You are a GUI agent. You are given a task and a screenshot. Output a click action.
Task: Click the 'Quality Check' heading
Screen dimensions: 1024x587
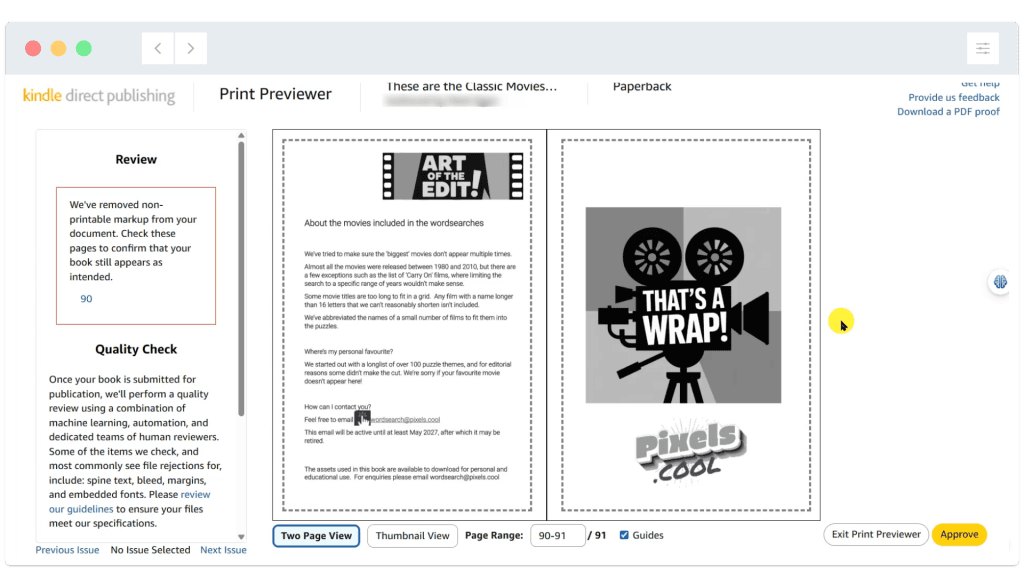[x=136, y=349]
